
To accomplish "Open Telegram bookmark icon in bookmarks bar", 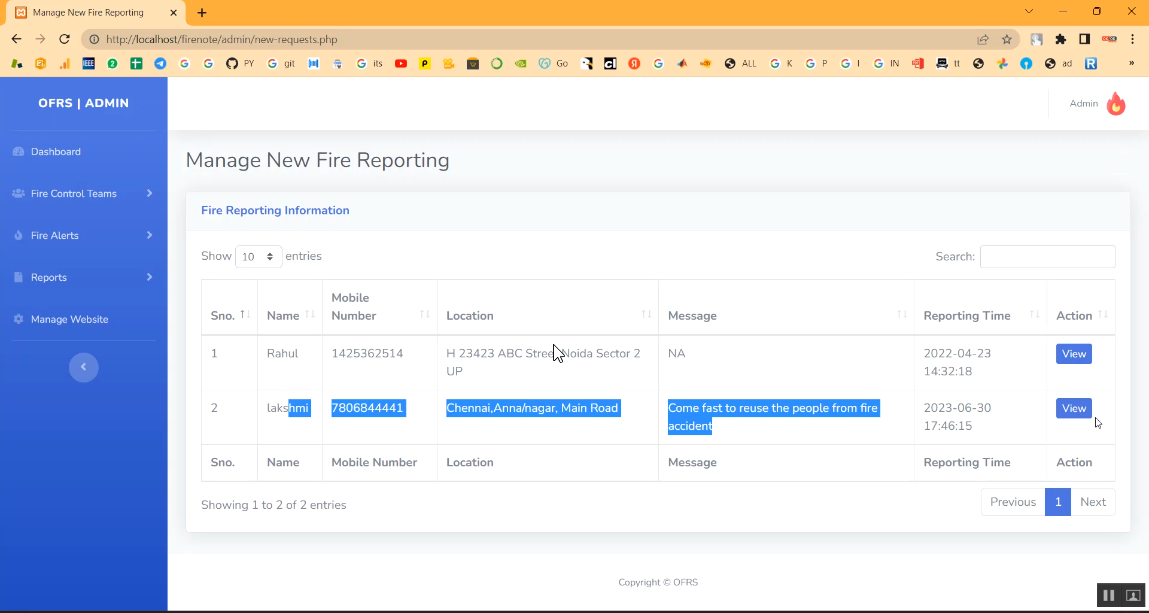I will click(x=160, y=63).
